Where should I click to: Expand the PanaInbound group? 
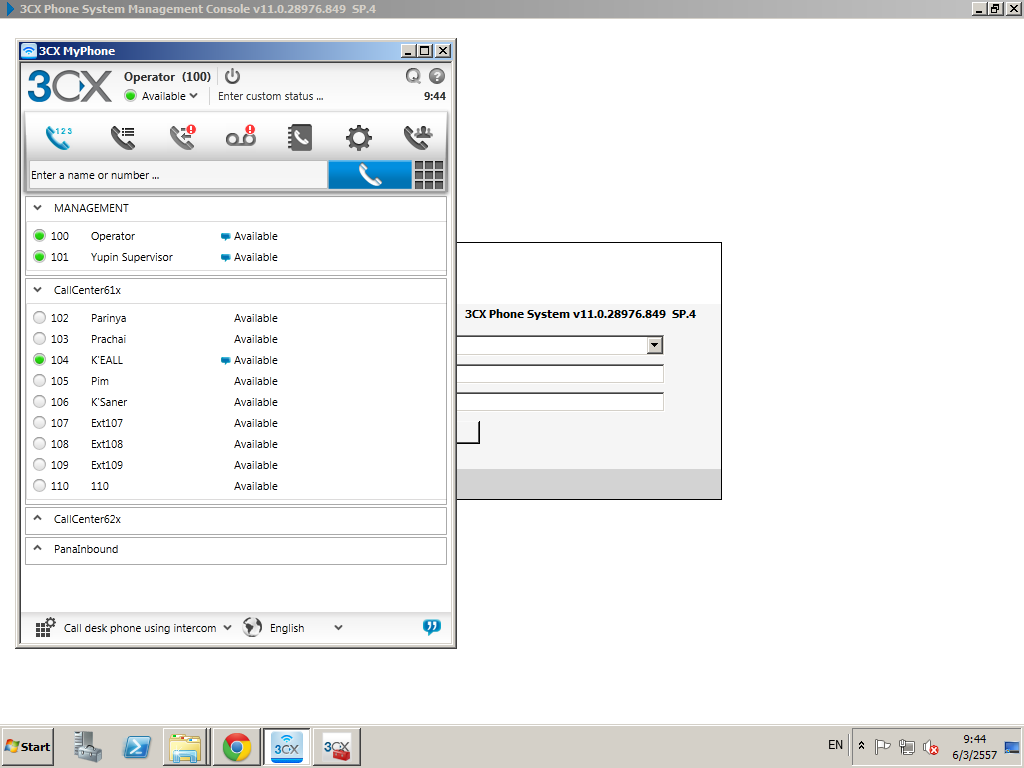click(38, 549)
